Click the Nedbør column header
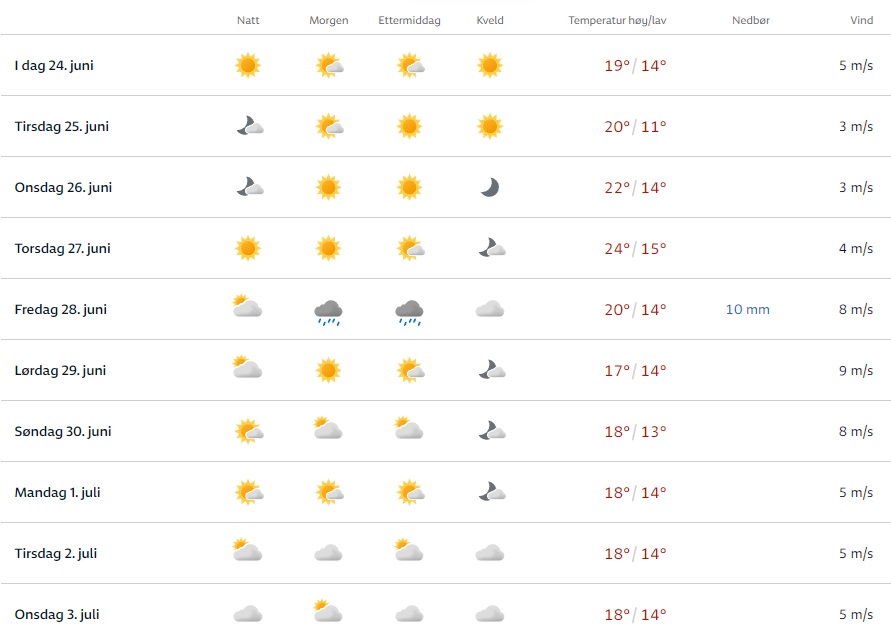Viewport: 891px width, 633px height. [749, 21]
